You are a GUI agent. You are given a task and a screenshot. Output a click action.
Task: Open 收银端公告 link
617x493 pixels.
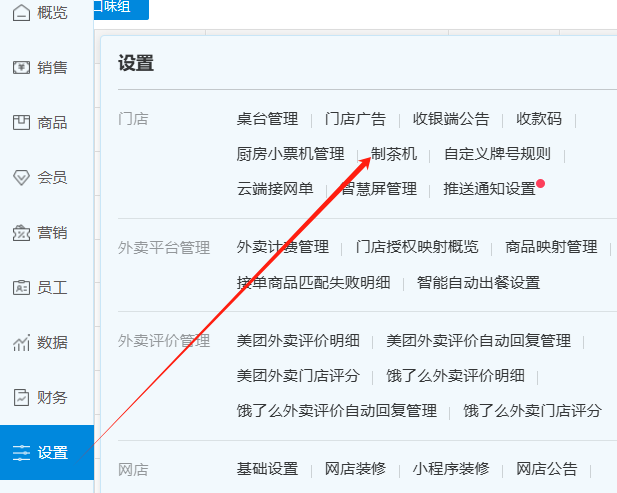[x=451, y=119]
